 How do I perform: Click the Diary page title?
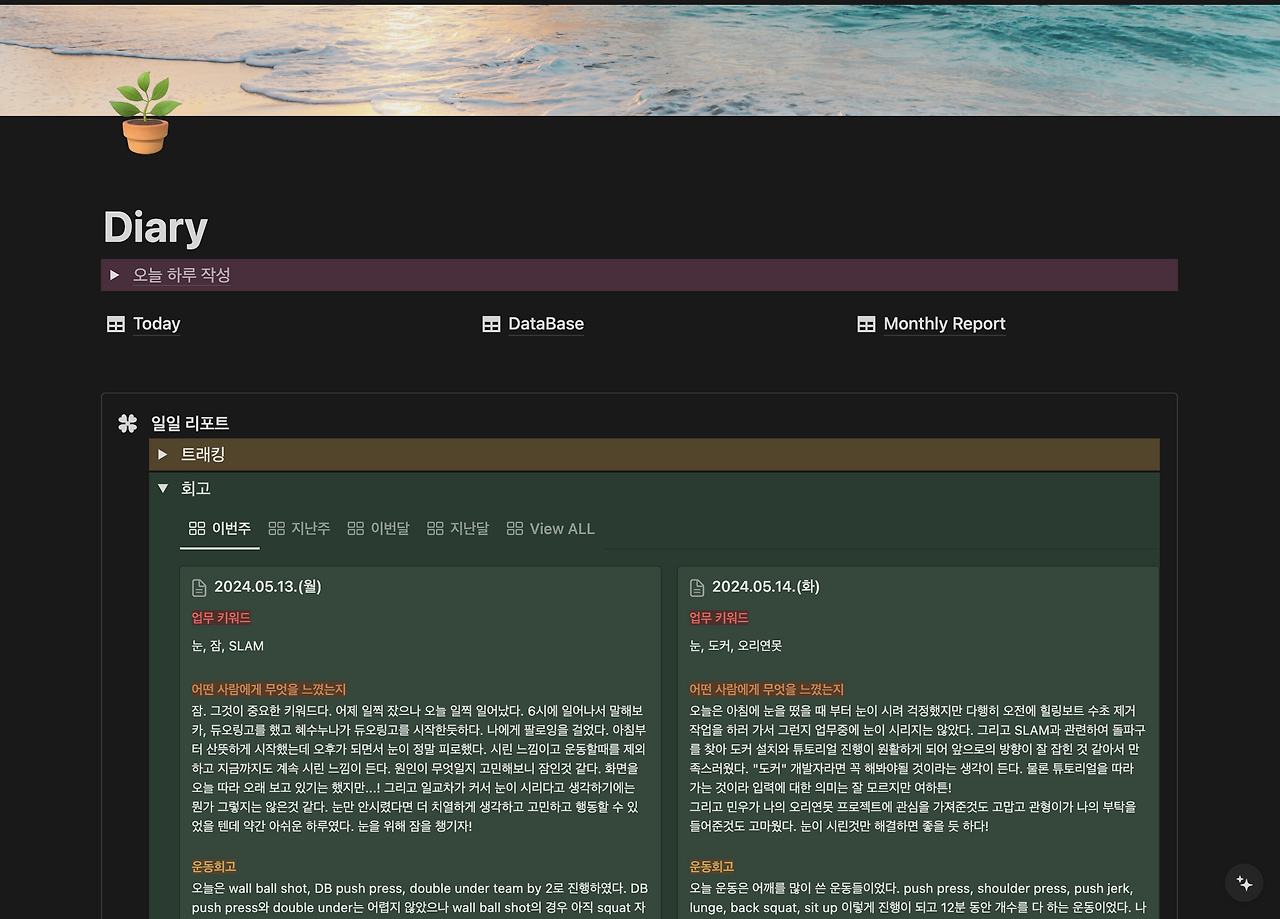[154, 227]
